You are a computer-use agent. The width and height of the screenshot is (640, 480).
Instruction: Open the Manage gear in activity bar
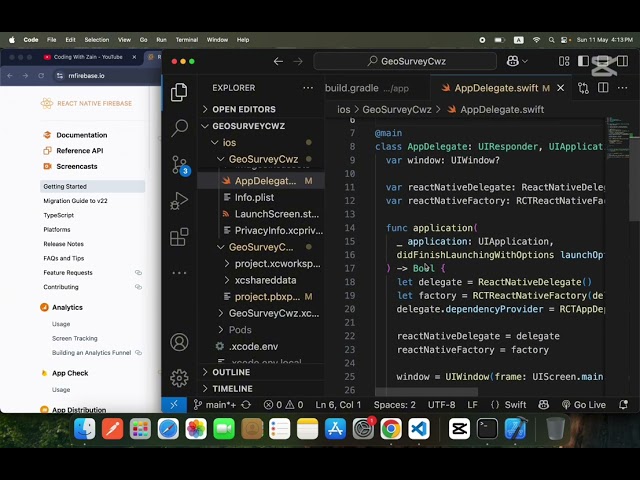pyautogui.click(x=179, y=378)
